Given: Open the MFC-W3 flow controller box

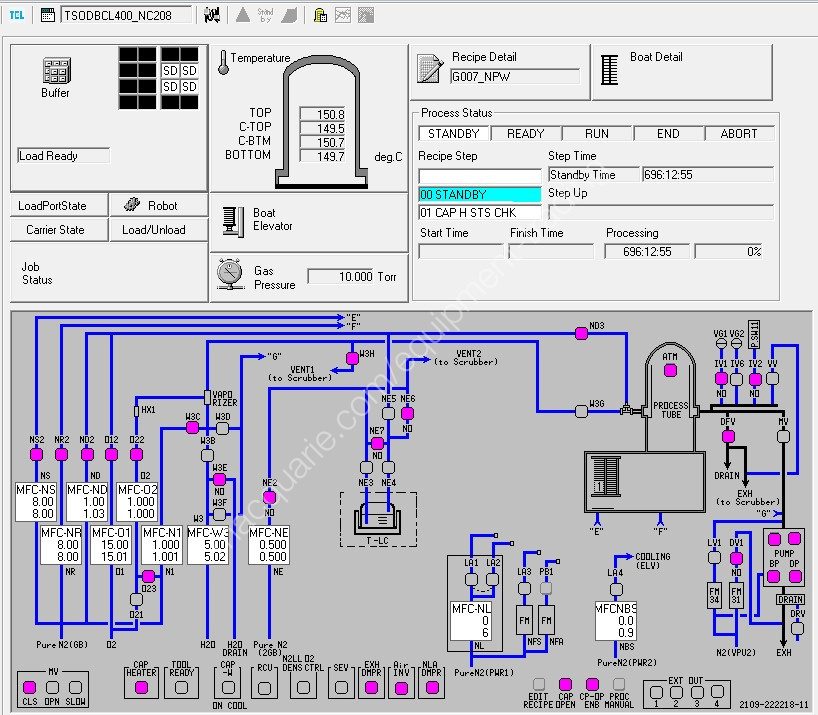Looking at the screenshot, I should (208, 544).
